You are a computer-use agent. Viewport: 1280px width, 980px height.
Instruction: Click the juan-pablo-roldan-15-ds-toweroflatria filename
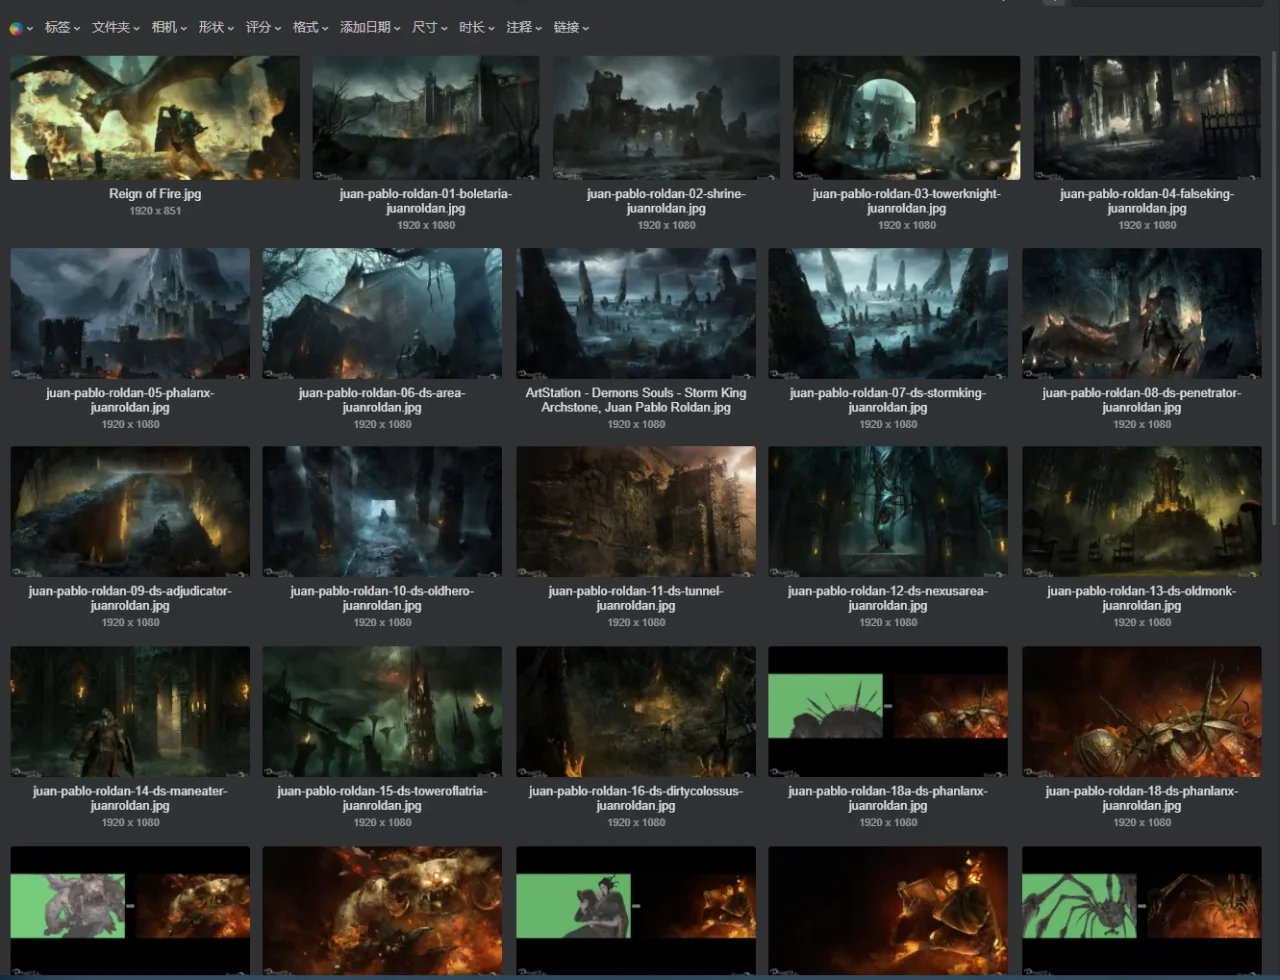click(x=382, y=798)
